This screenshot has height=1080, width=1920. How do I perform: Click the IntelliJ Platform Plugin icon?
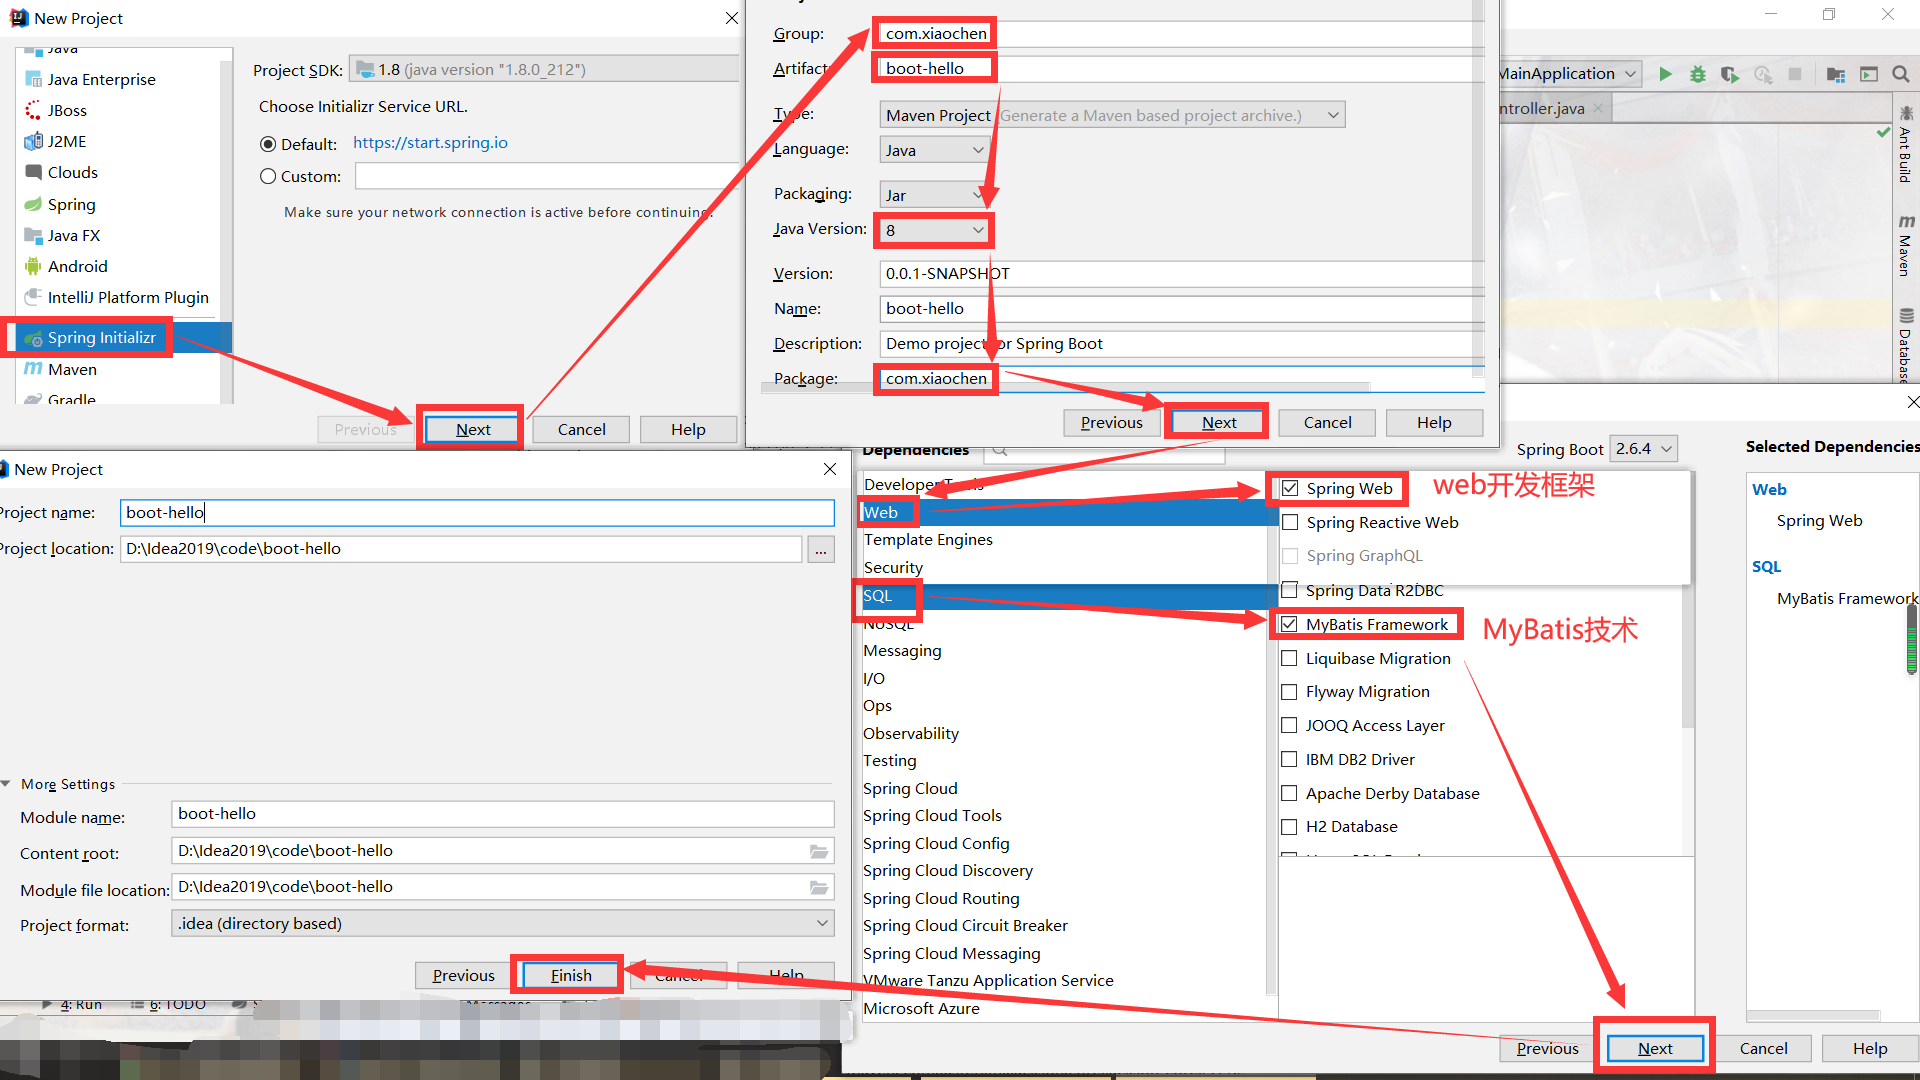[x=33, y=297]
